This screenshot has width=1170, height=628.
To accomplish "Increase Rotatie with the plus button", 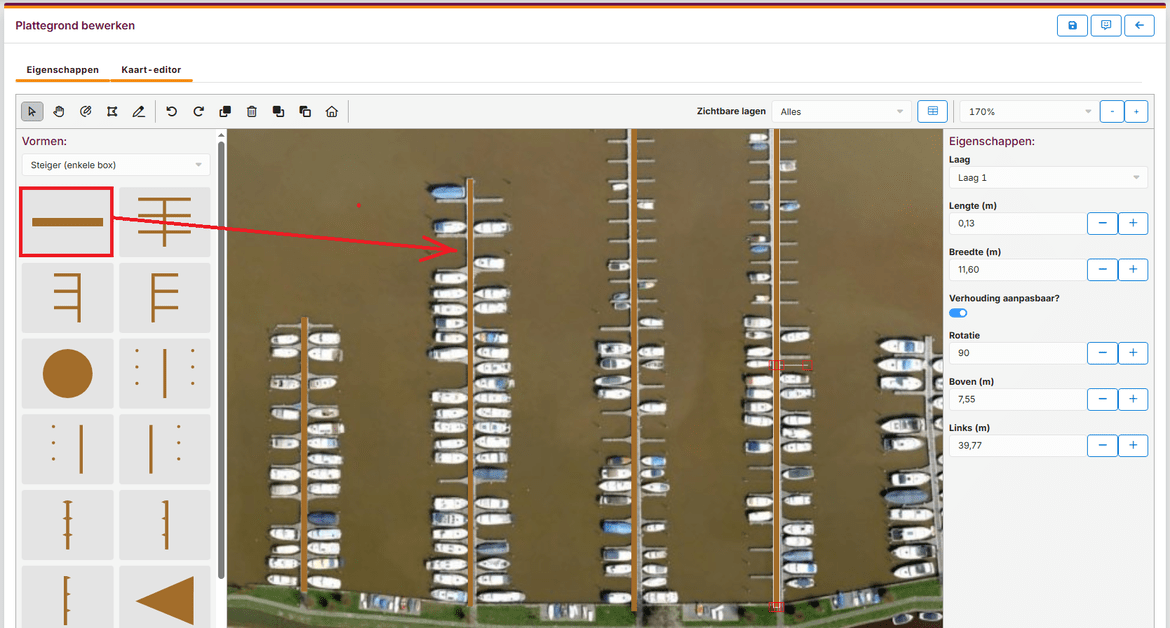I will tap(1132, 353).
